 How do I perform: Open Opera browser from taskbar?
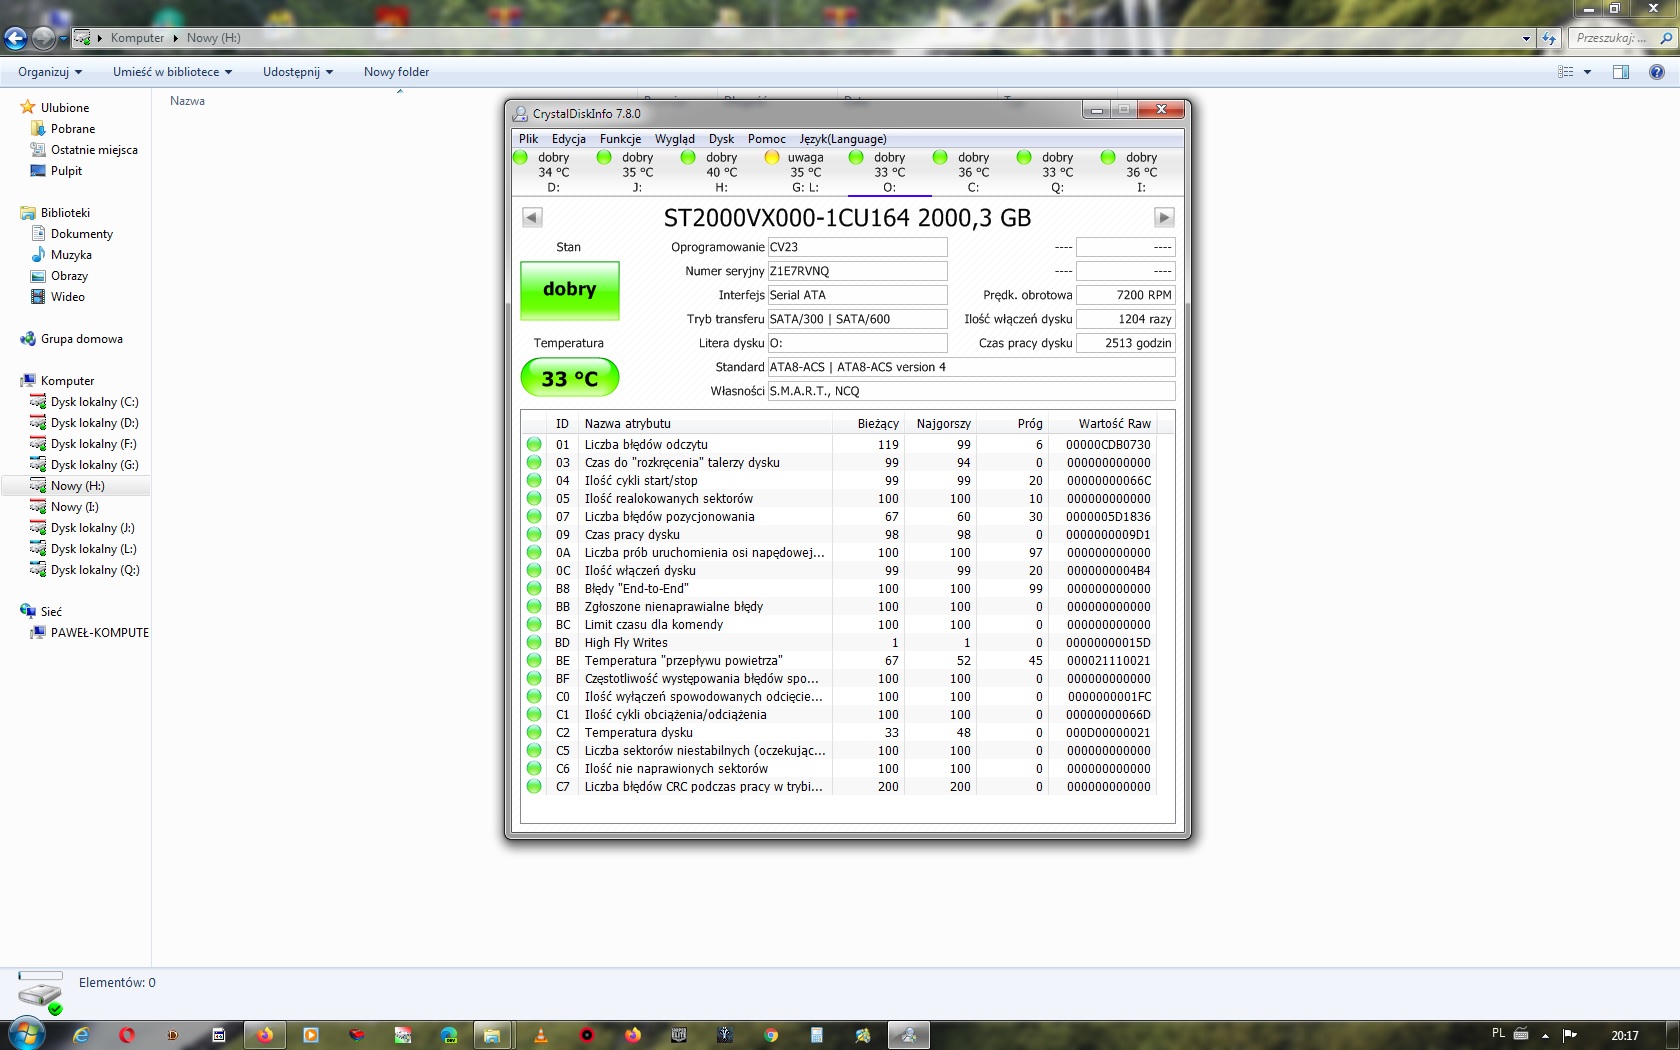click(x=126, y=1035)
